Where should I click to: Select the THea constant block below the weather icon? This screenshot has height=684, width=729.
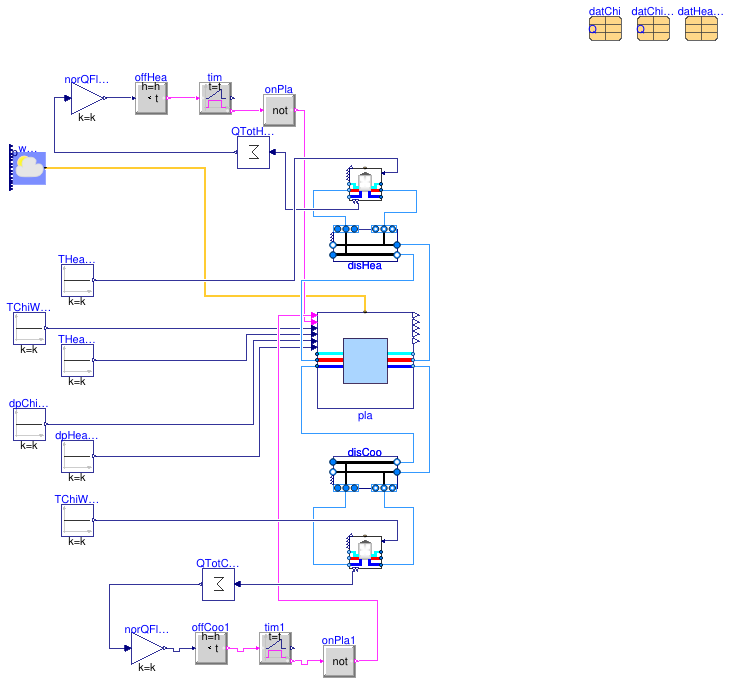[x=78, y=280]
